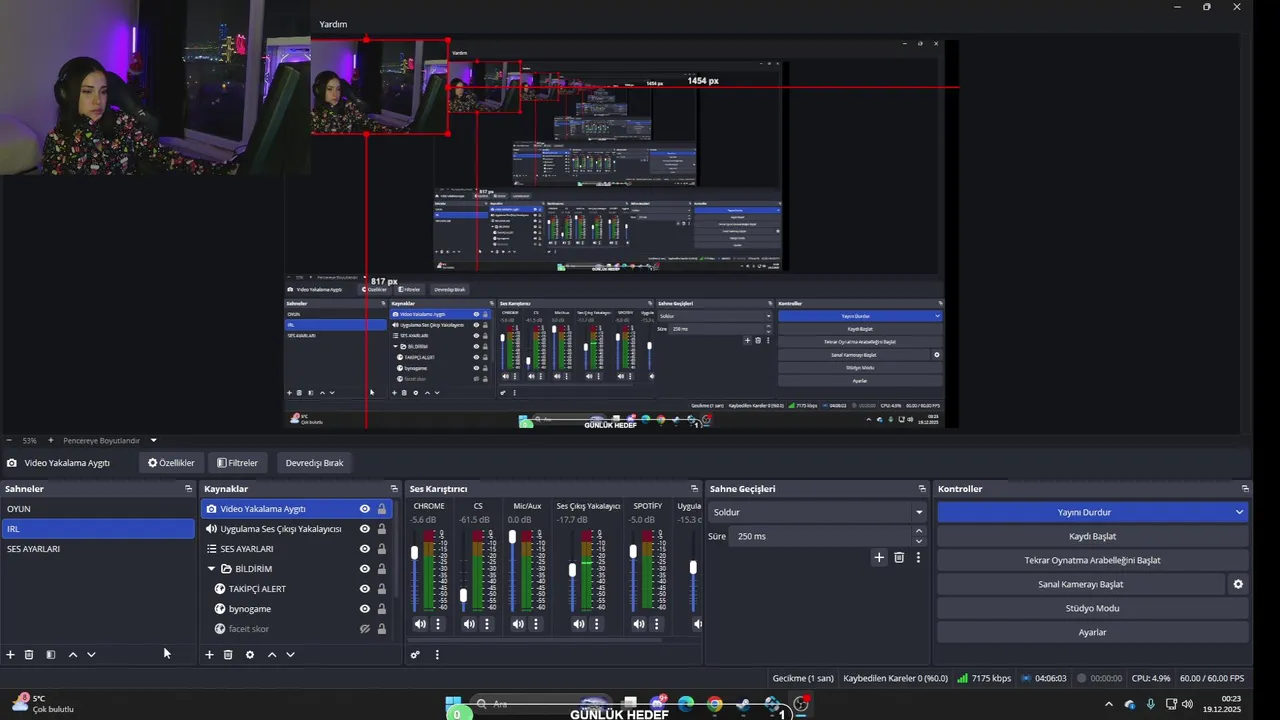Open audio mixer toolbar three-dot menu
The height and width of the screenshot is (720, 1280).
tap(437, 654)
